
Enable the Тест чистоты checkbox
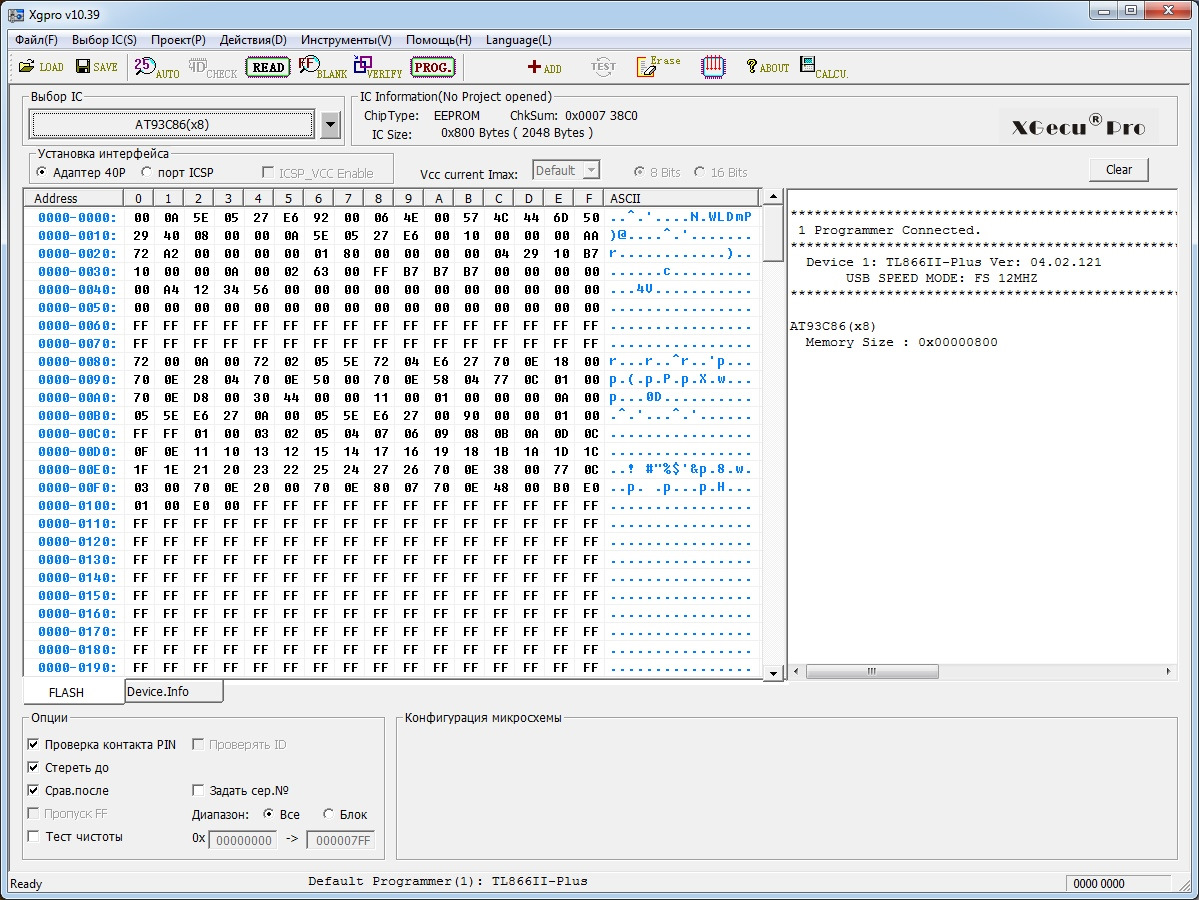click(x=34, y=837)
